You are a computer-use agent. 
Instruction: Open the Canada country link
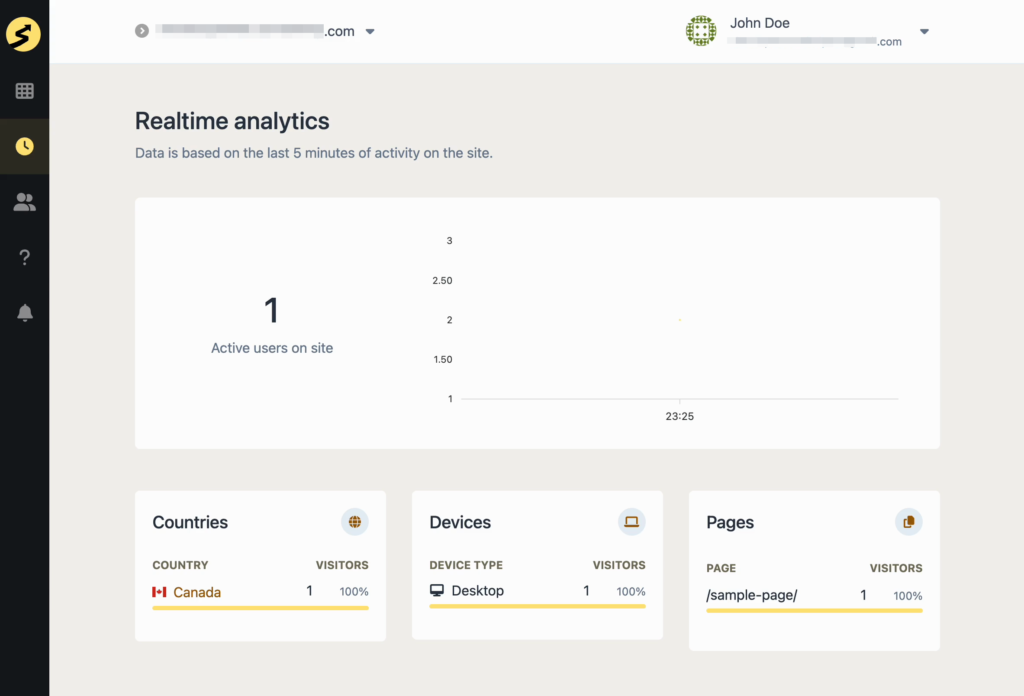197,592
